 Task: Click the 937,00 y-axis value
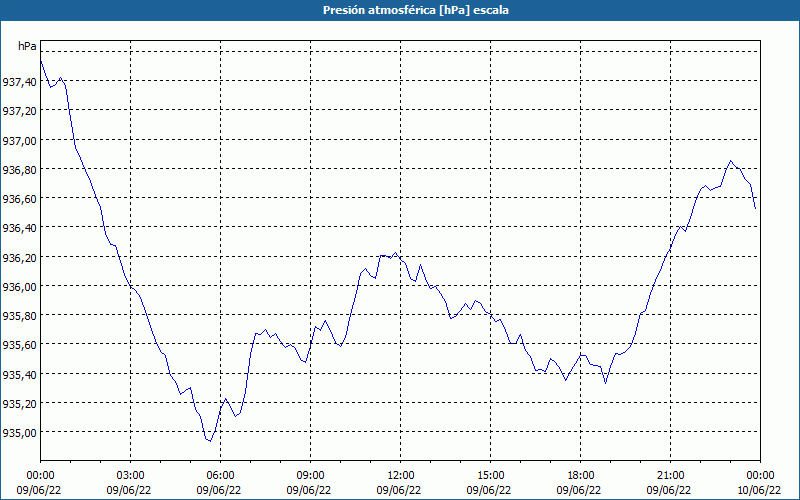pos(19,140)
